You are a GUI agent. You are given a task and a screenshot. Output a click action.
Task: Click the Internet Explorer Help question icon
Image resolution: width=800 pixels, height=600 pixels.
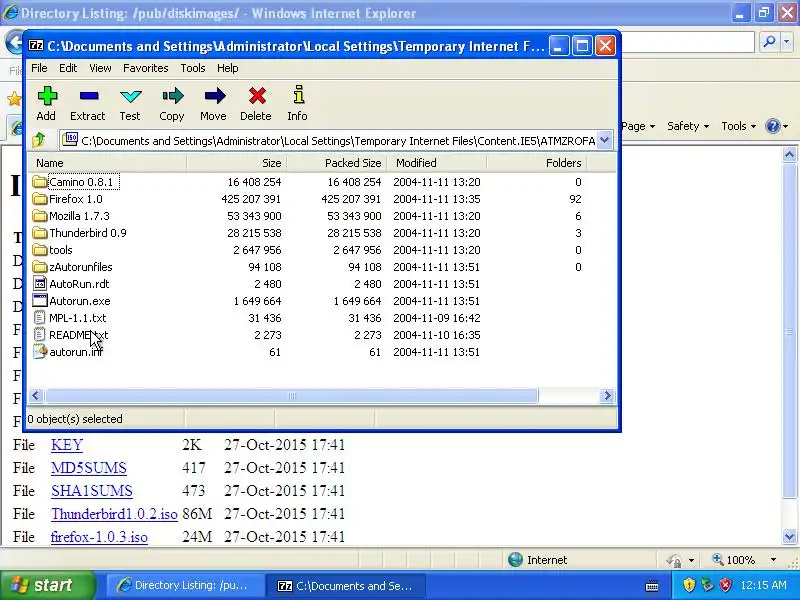(x=773, y=126)
